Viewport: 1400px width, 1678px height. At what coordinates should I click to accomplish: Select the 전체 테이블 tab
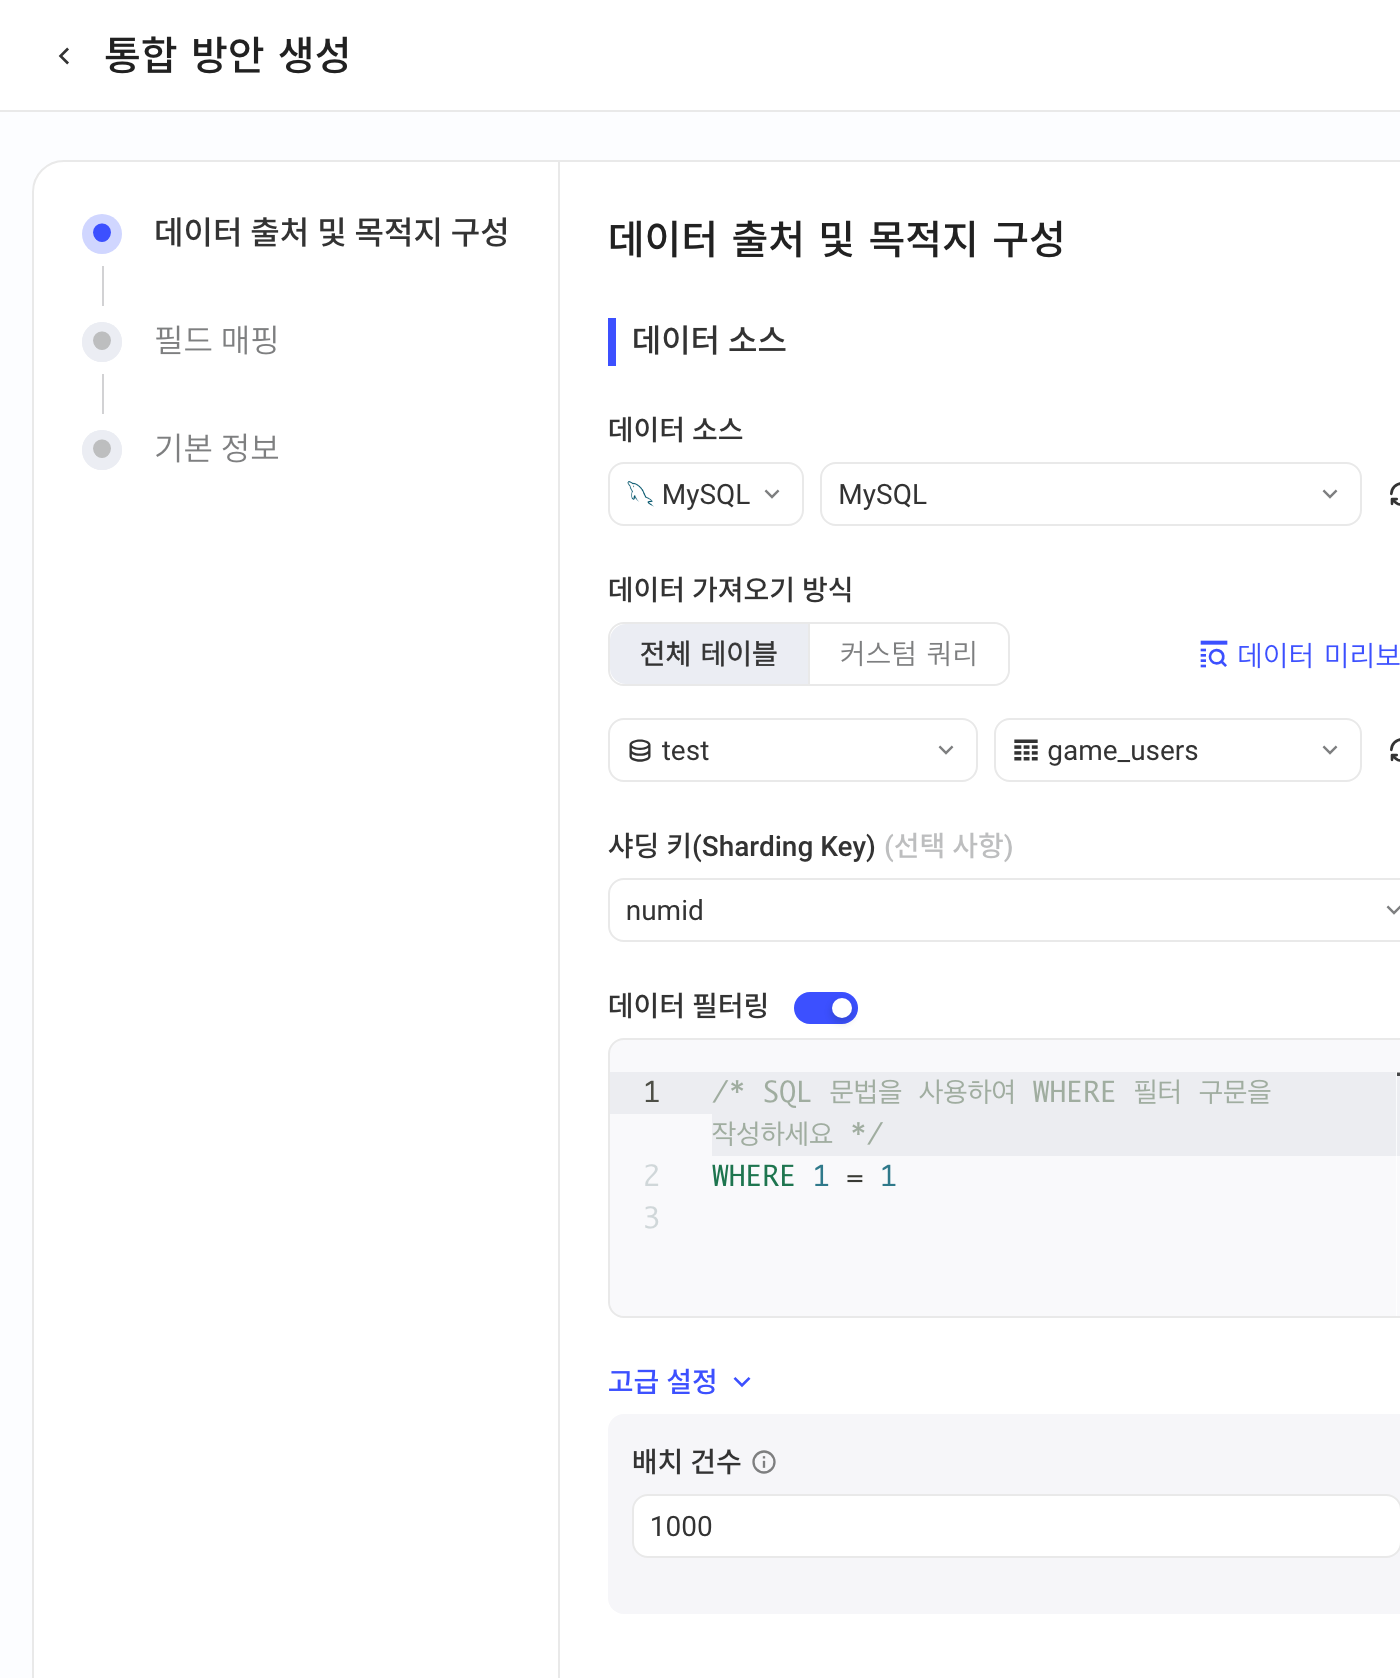(709, 654)
